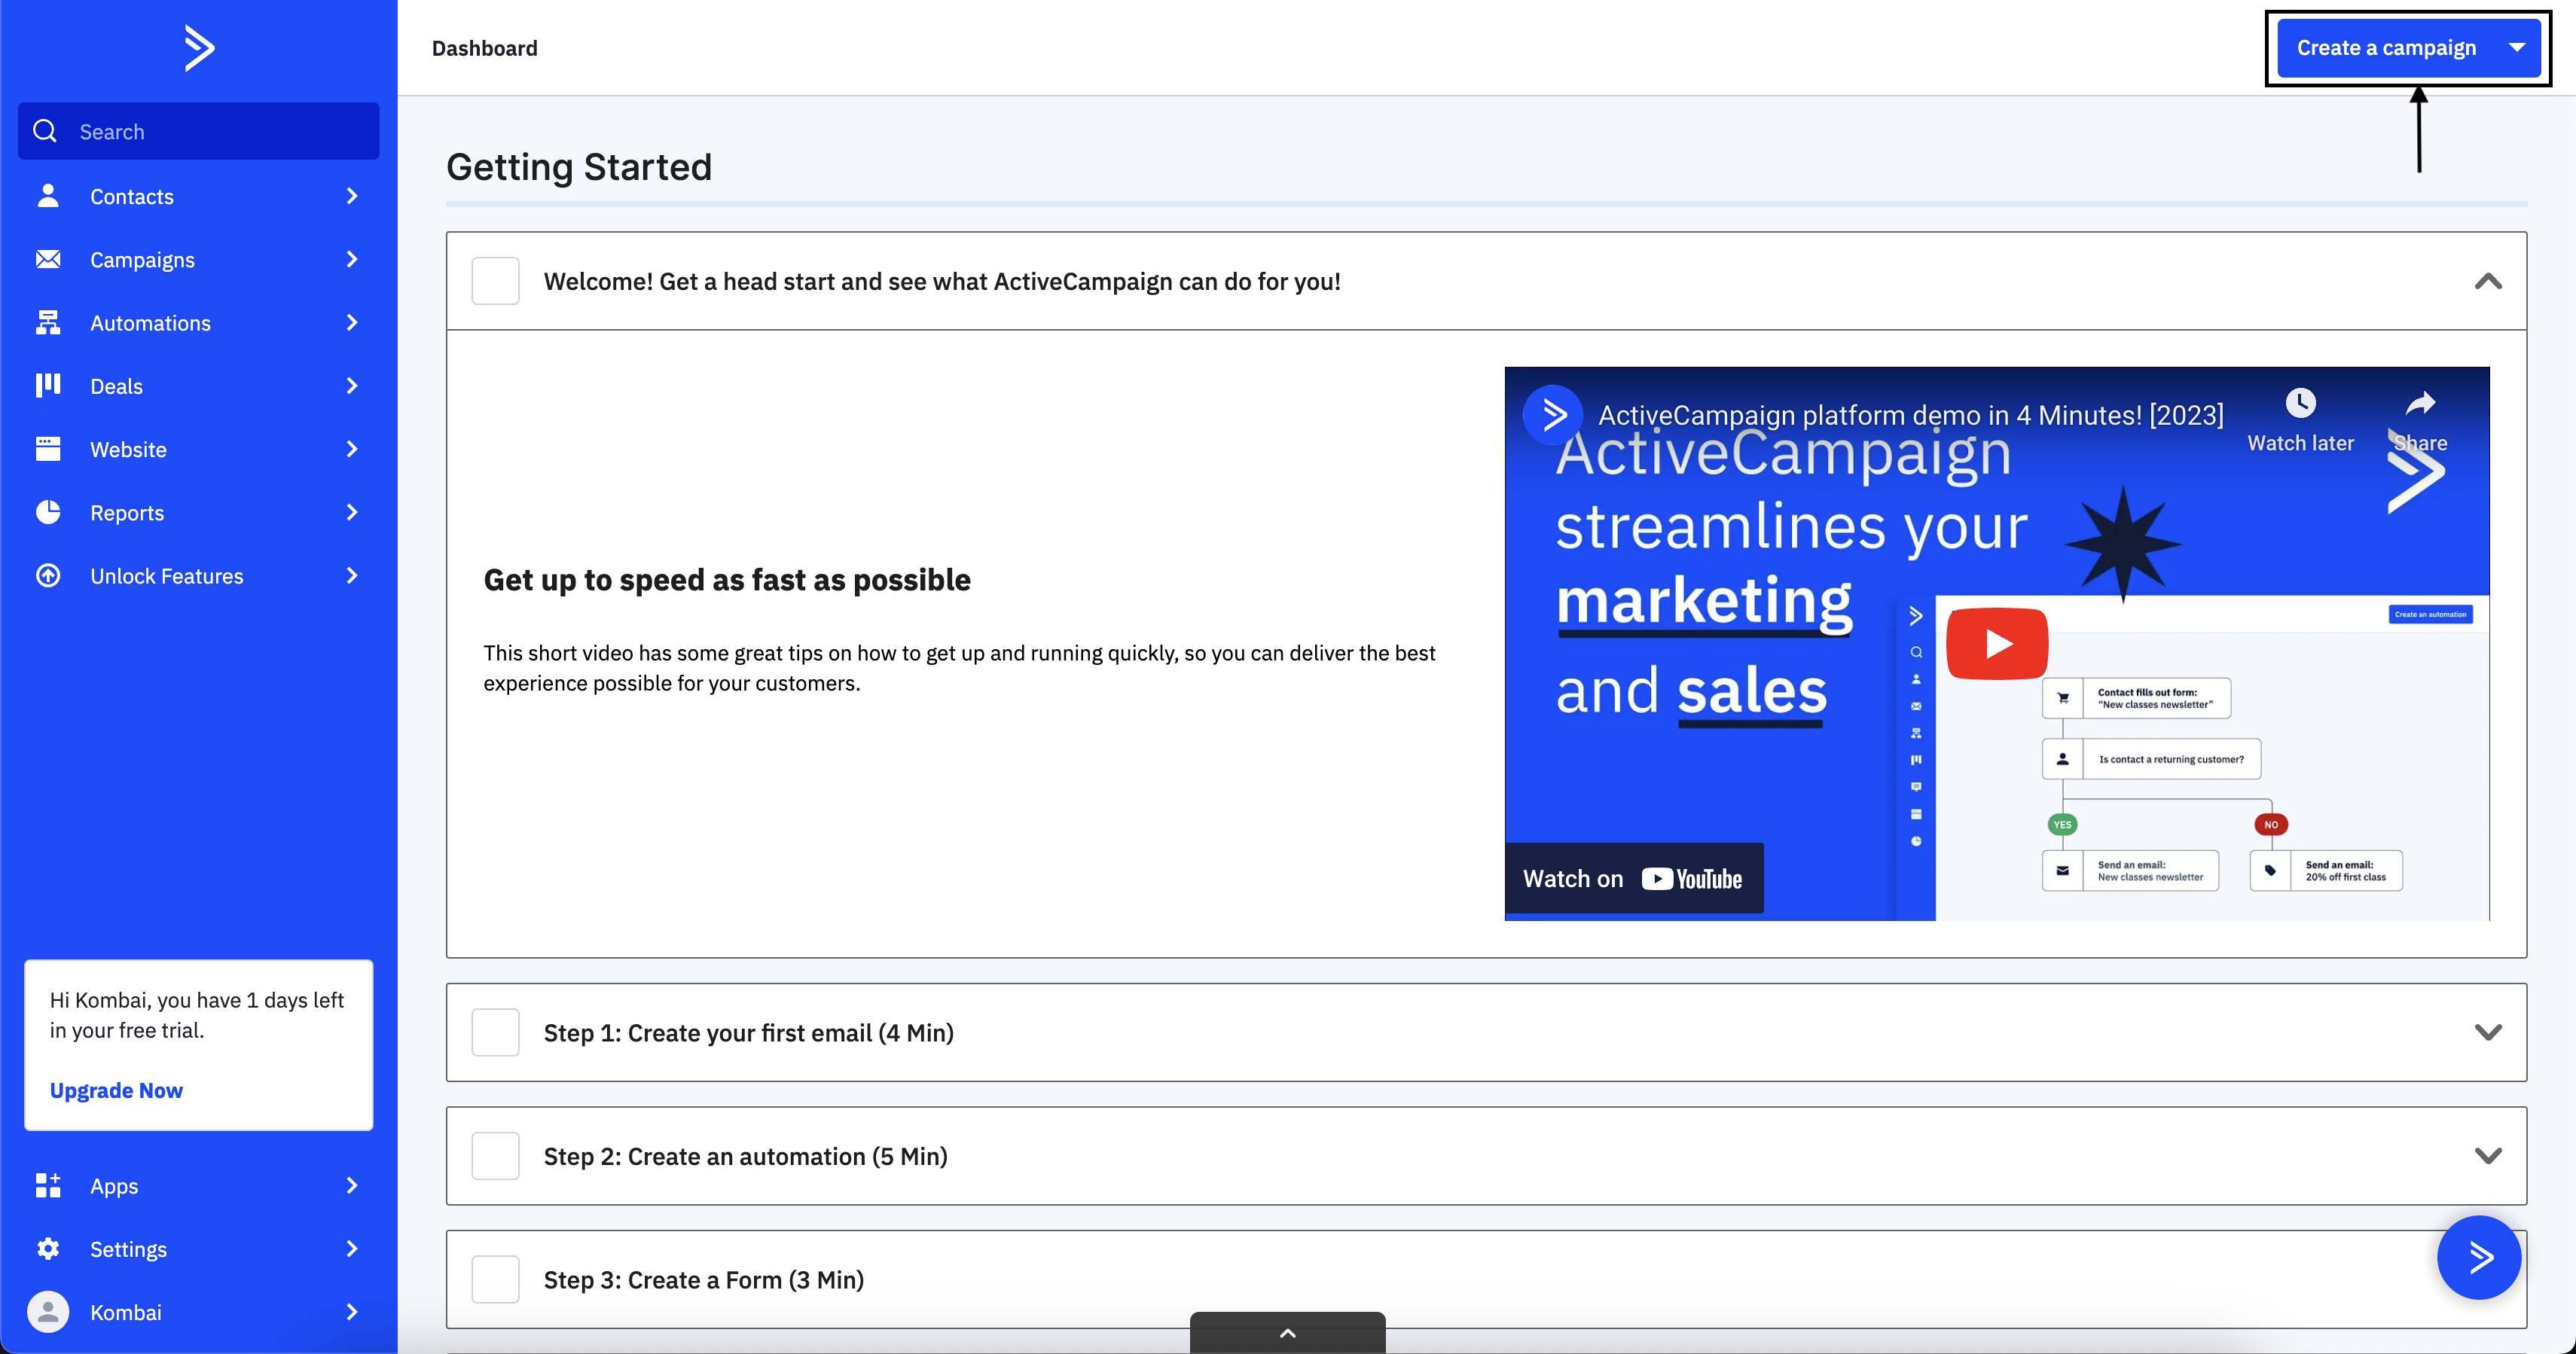Expand the Settings submenu chevron

click(352, 1248)
